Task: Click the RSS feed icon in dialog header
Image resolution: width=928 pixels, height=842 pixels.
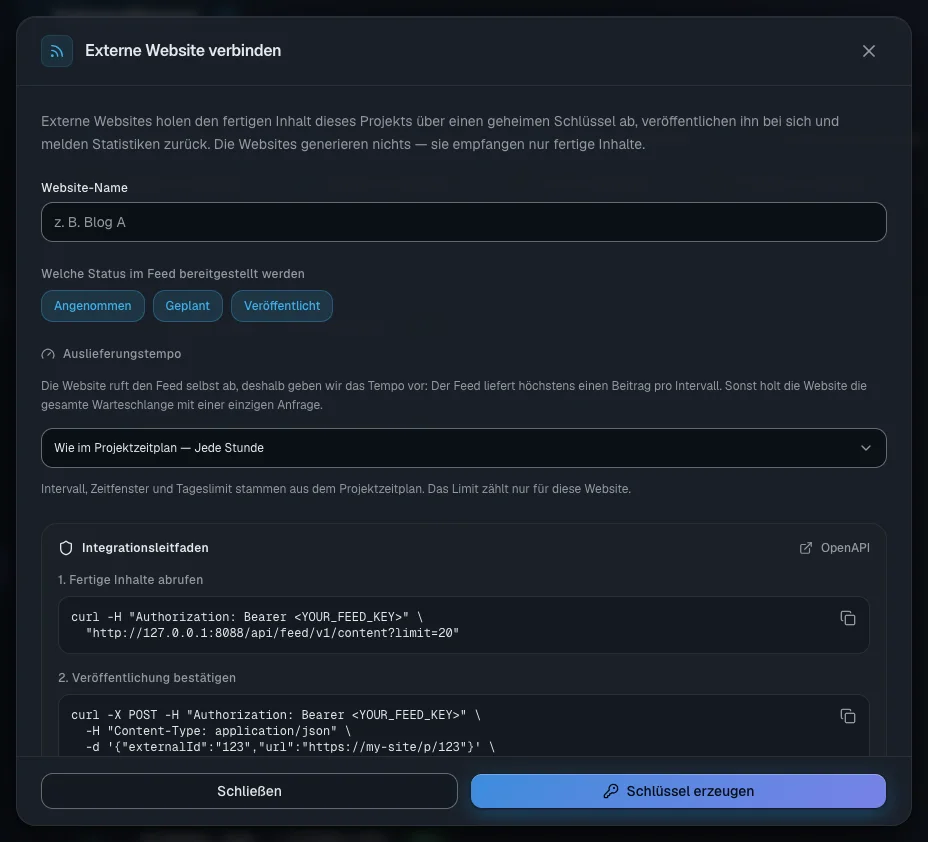Action: point(57,51)
